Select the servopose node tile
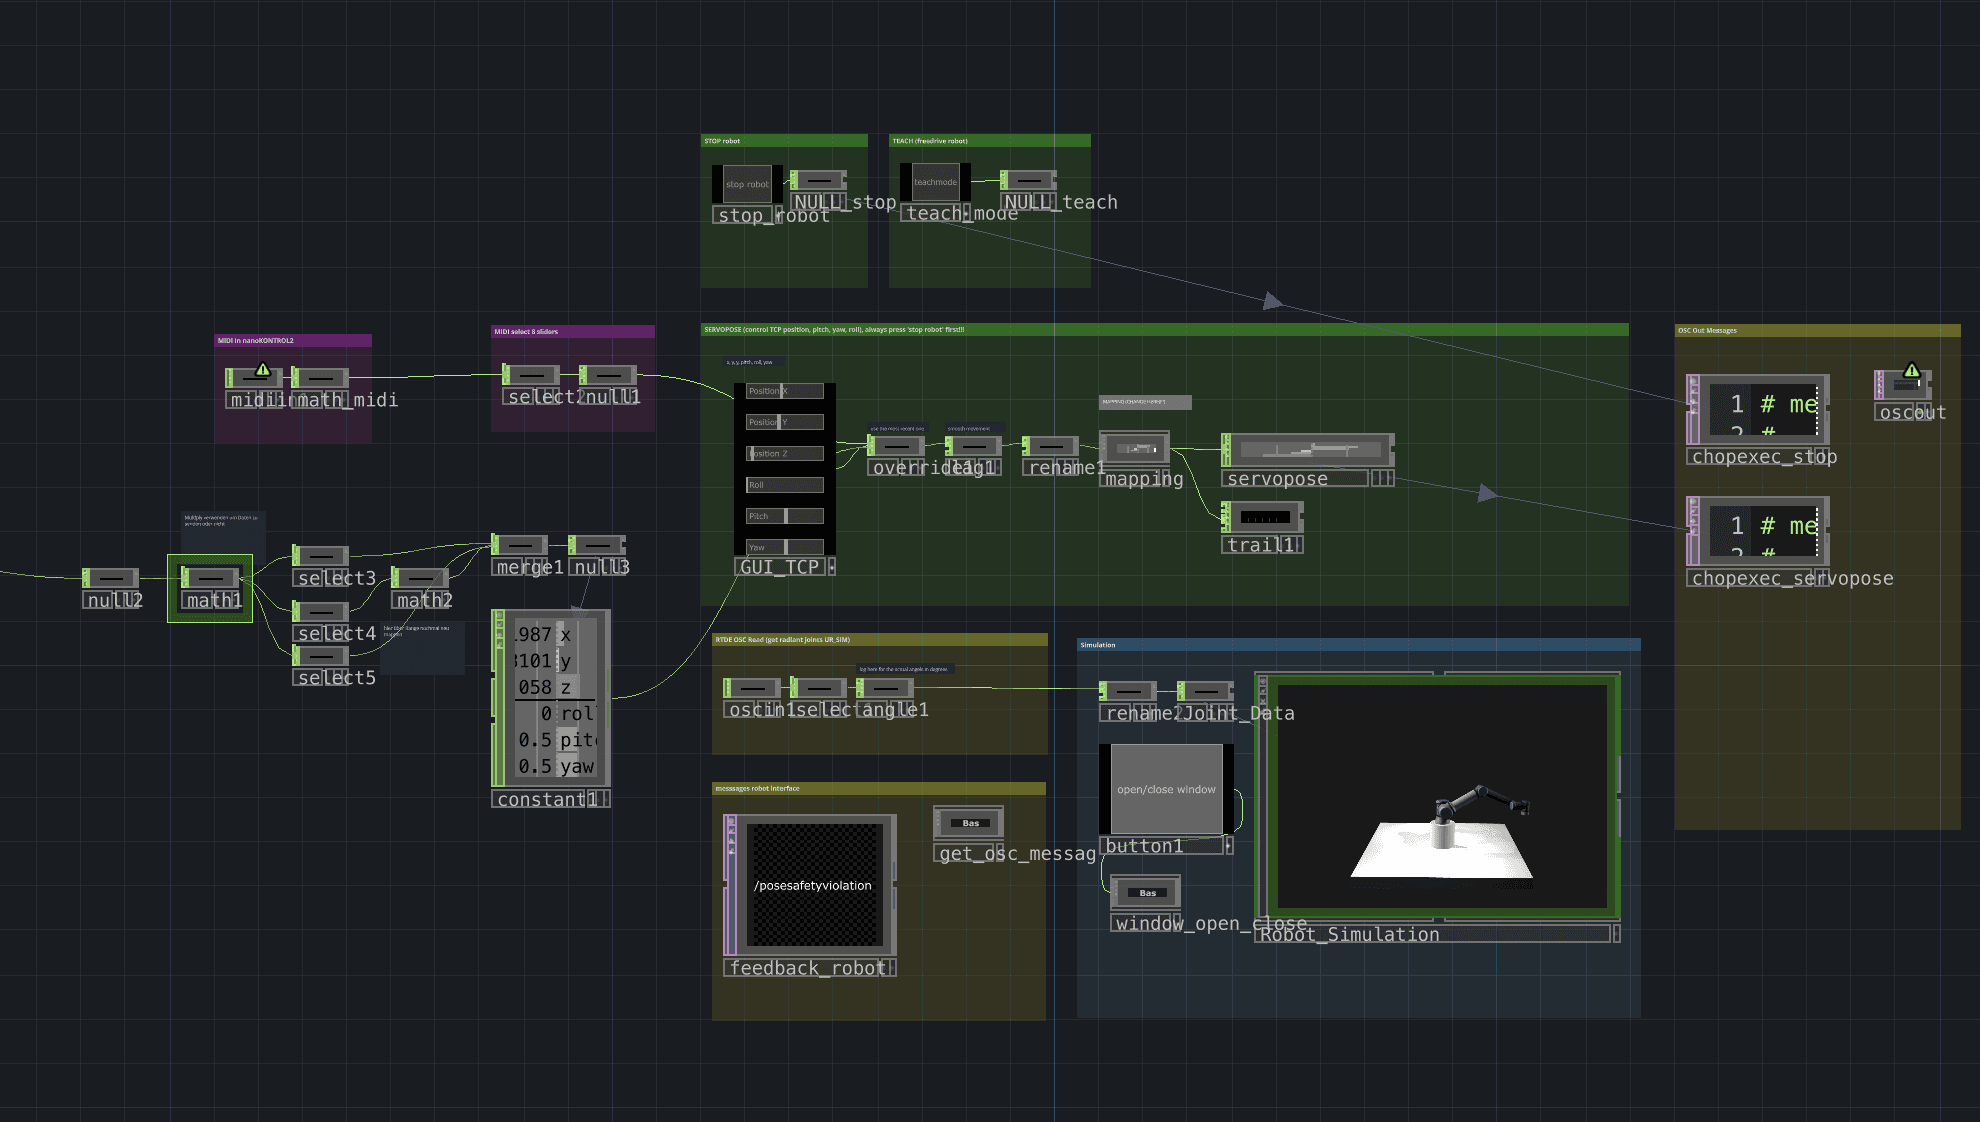 point(1308,450)
